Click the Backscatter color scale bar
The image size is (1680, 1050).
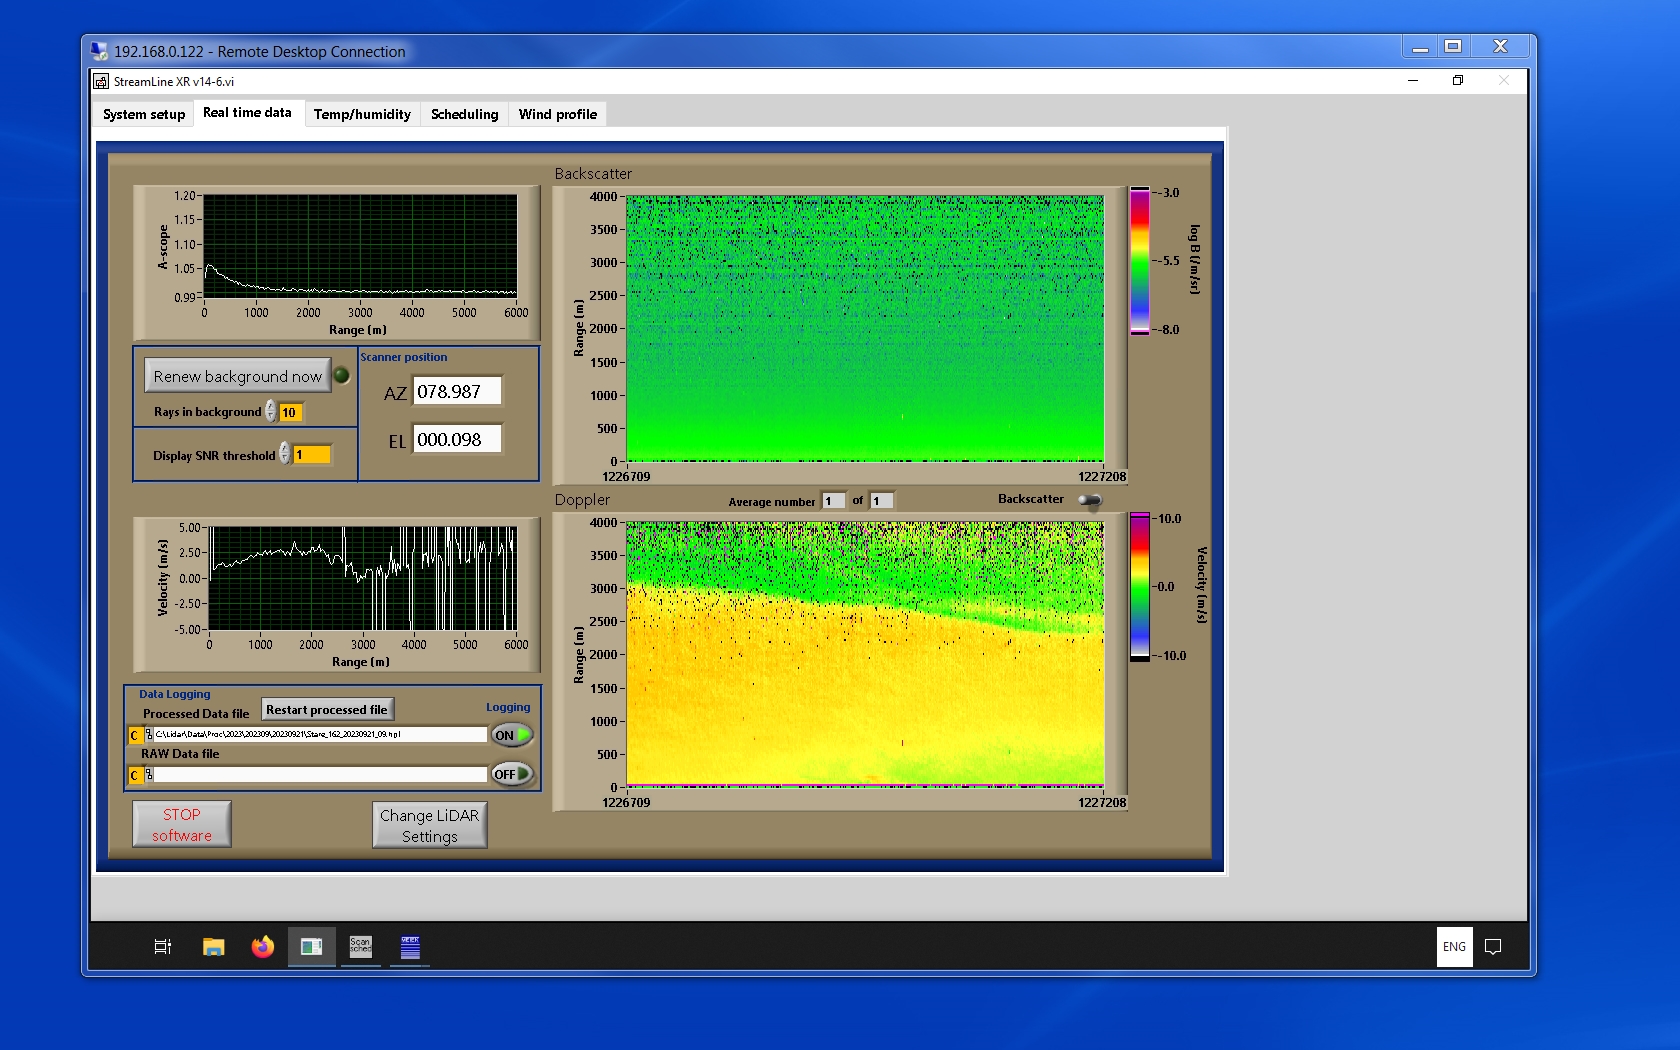1139,261
